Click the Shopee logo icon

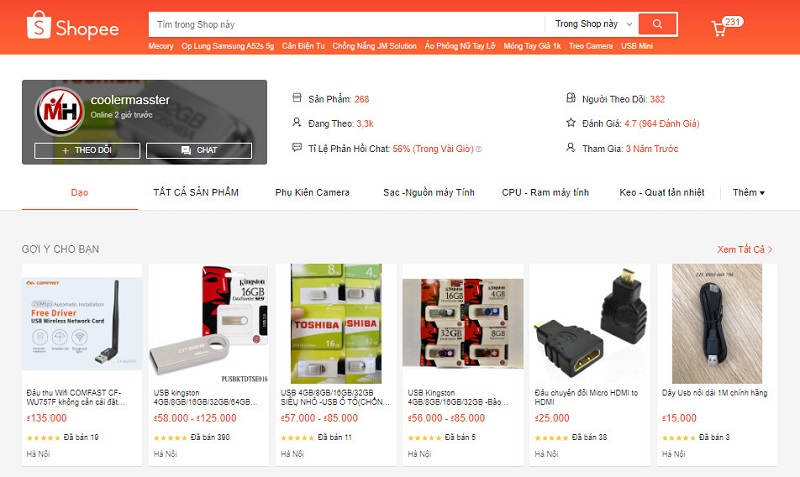coord(39,25)
